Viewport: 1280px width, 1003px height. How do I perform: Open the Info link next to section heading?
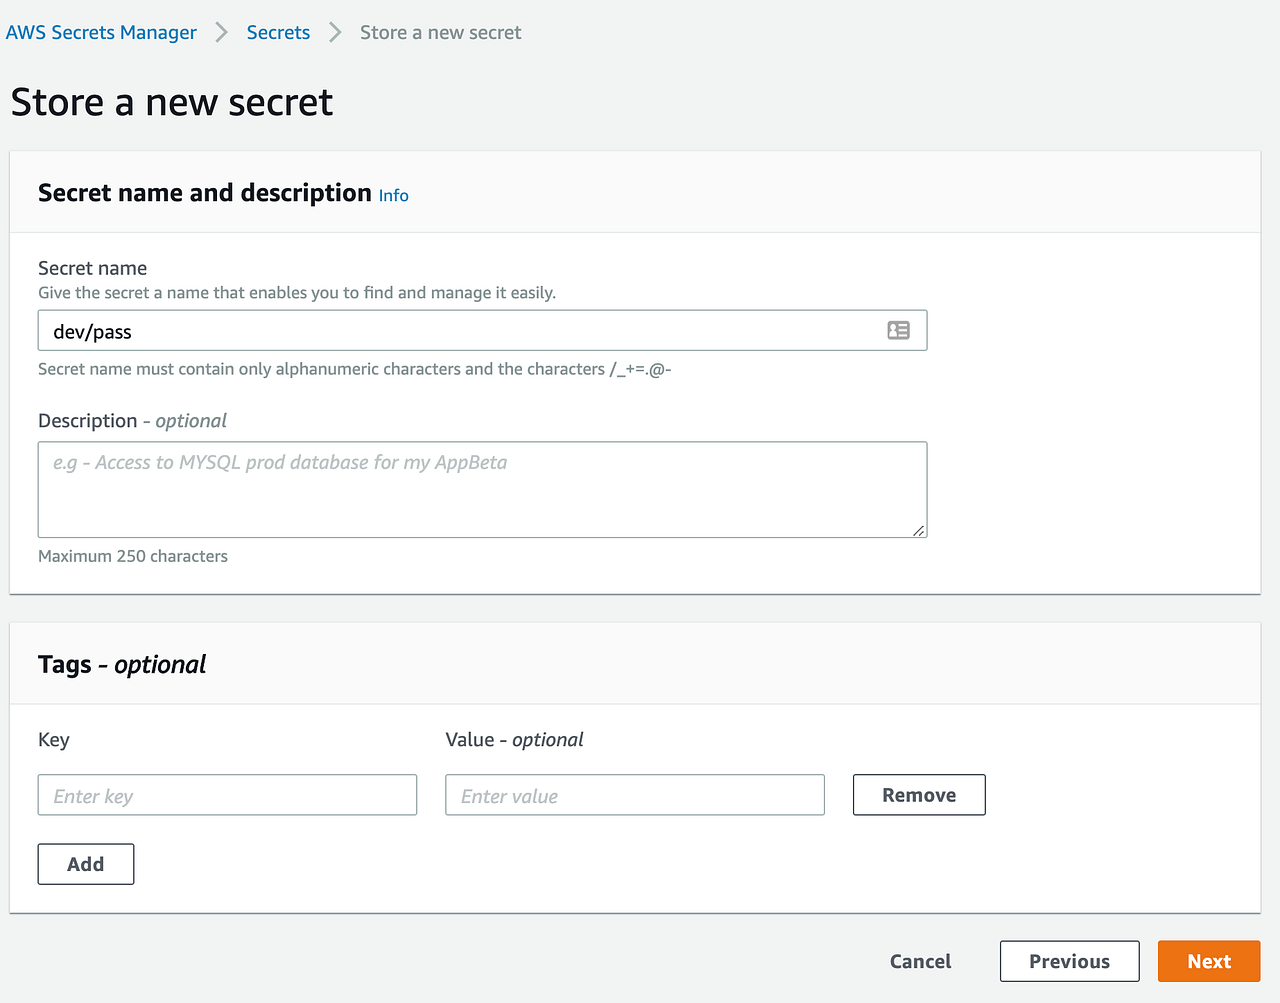click(393, 195)
